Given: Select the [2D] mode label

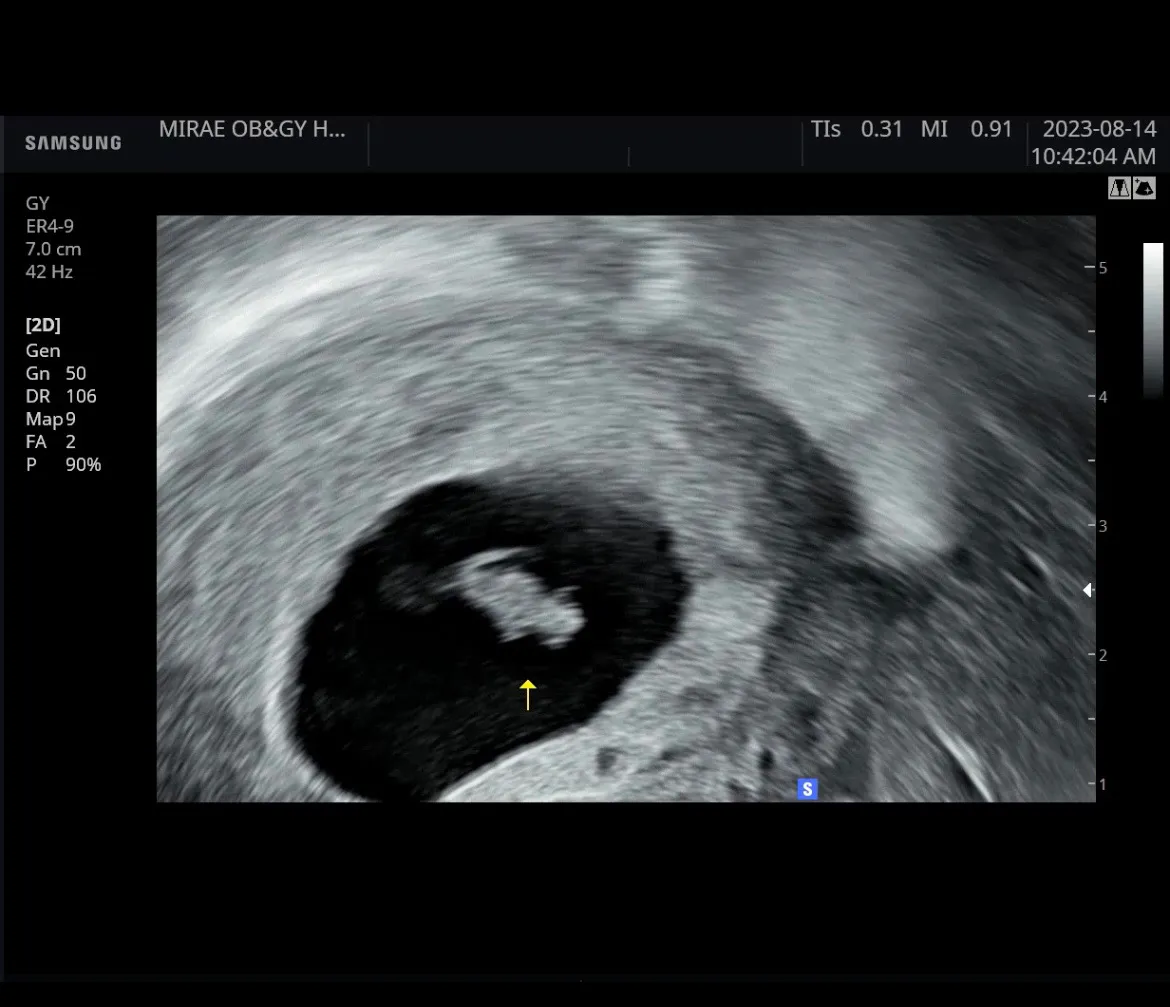Looking at the screenshot, I should (43, 325).
